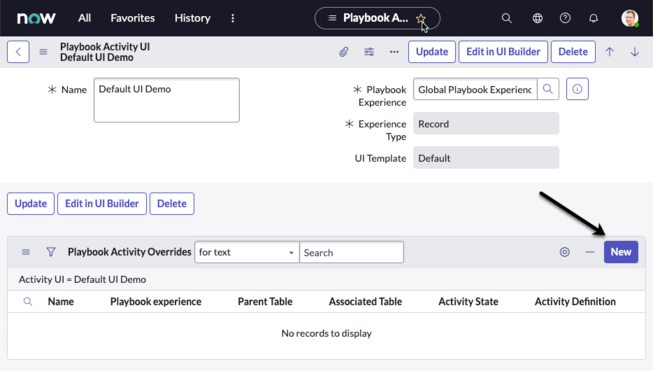This screenshot has width=653, height=371.
Task: Click Edit in UI Builder in header
Action: 503,52
